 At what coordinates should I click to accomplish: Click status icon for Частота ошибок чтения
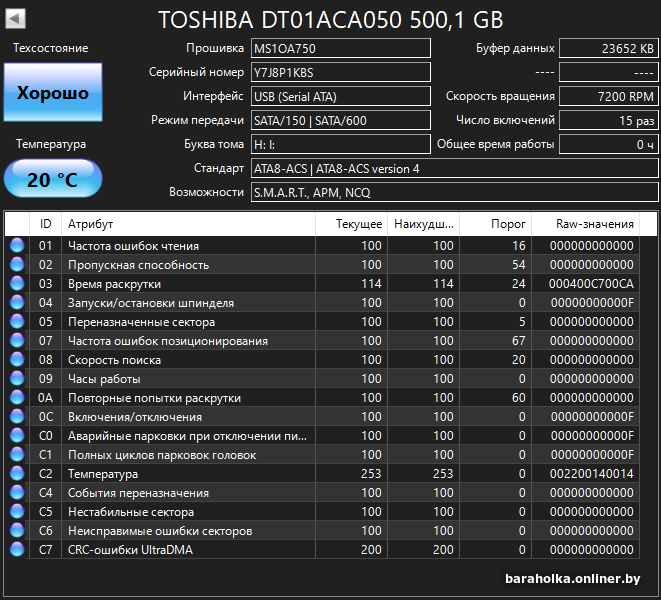pos(17,246)
